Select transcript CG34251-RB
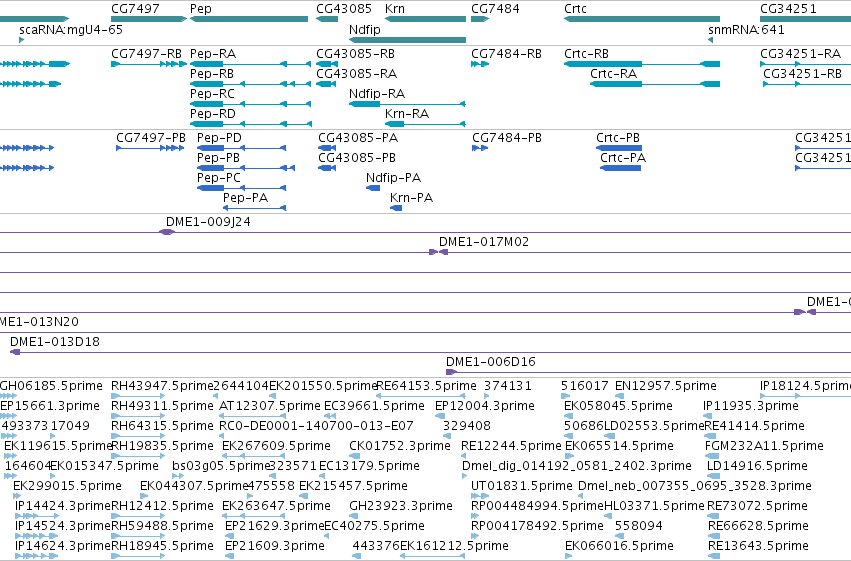 pos(807,84)
